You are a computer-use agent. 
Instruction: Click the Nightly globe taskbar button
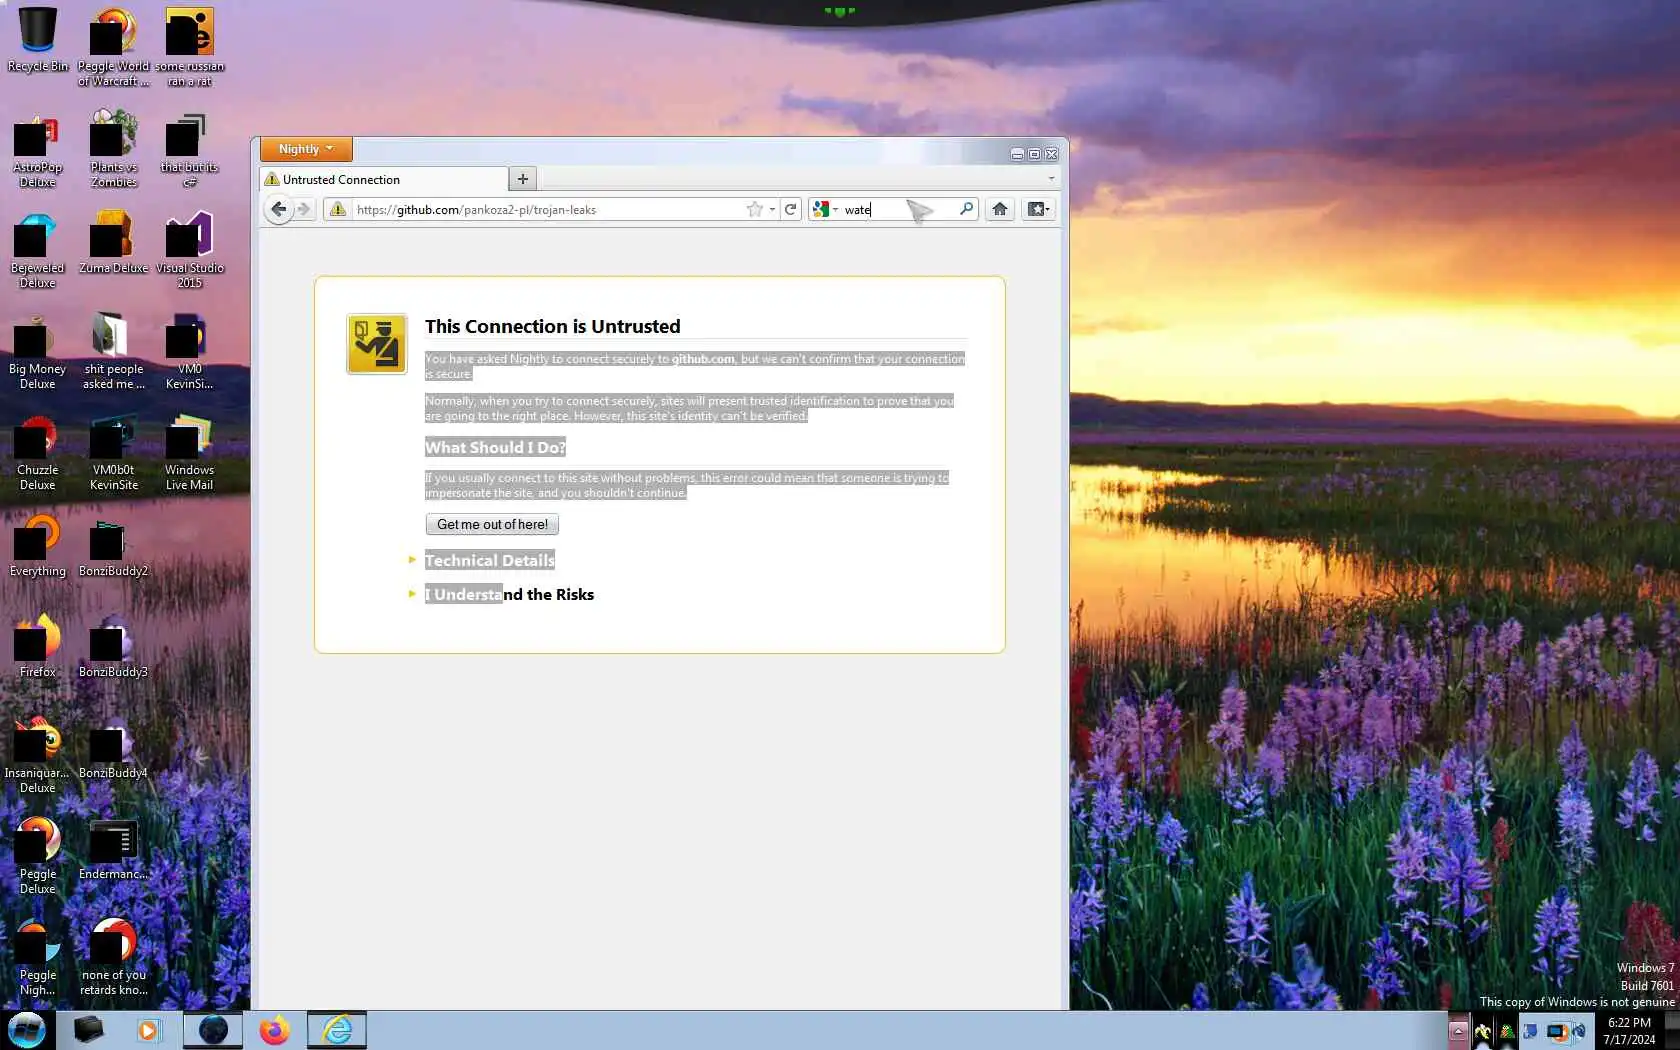click(x=213, y=1029)
